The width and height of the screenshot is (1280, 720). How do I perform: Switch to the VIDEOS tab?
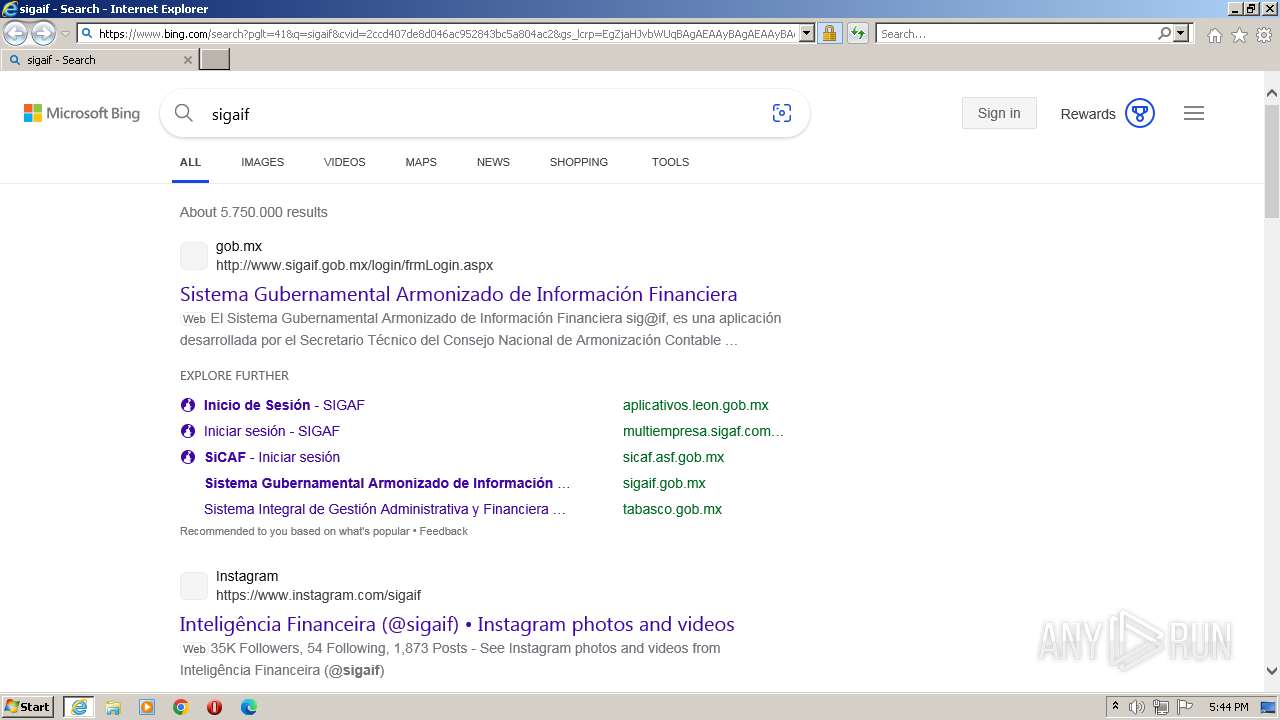[344, 162]
